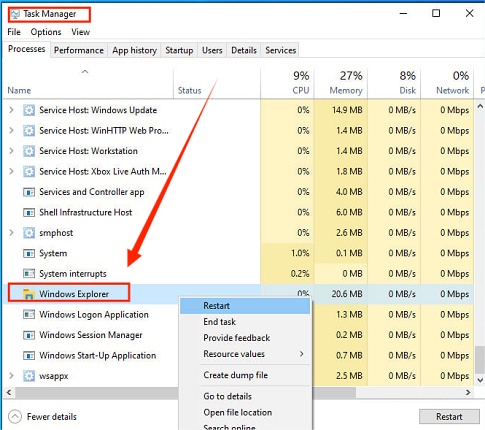Switch to the Startup tab
Viewport: 485px width, 430px height.
click(x=179, y=50)
